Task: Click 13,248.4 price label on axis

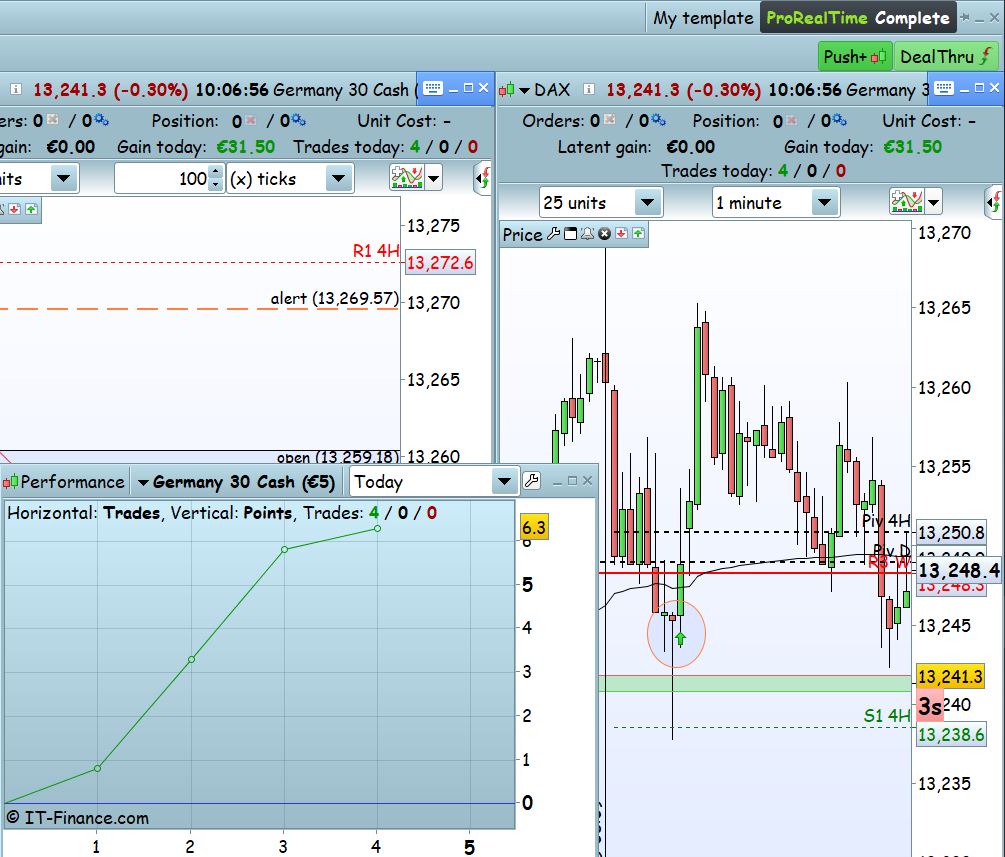Action: click(959, 570)
